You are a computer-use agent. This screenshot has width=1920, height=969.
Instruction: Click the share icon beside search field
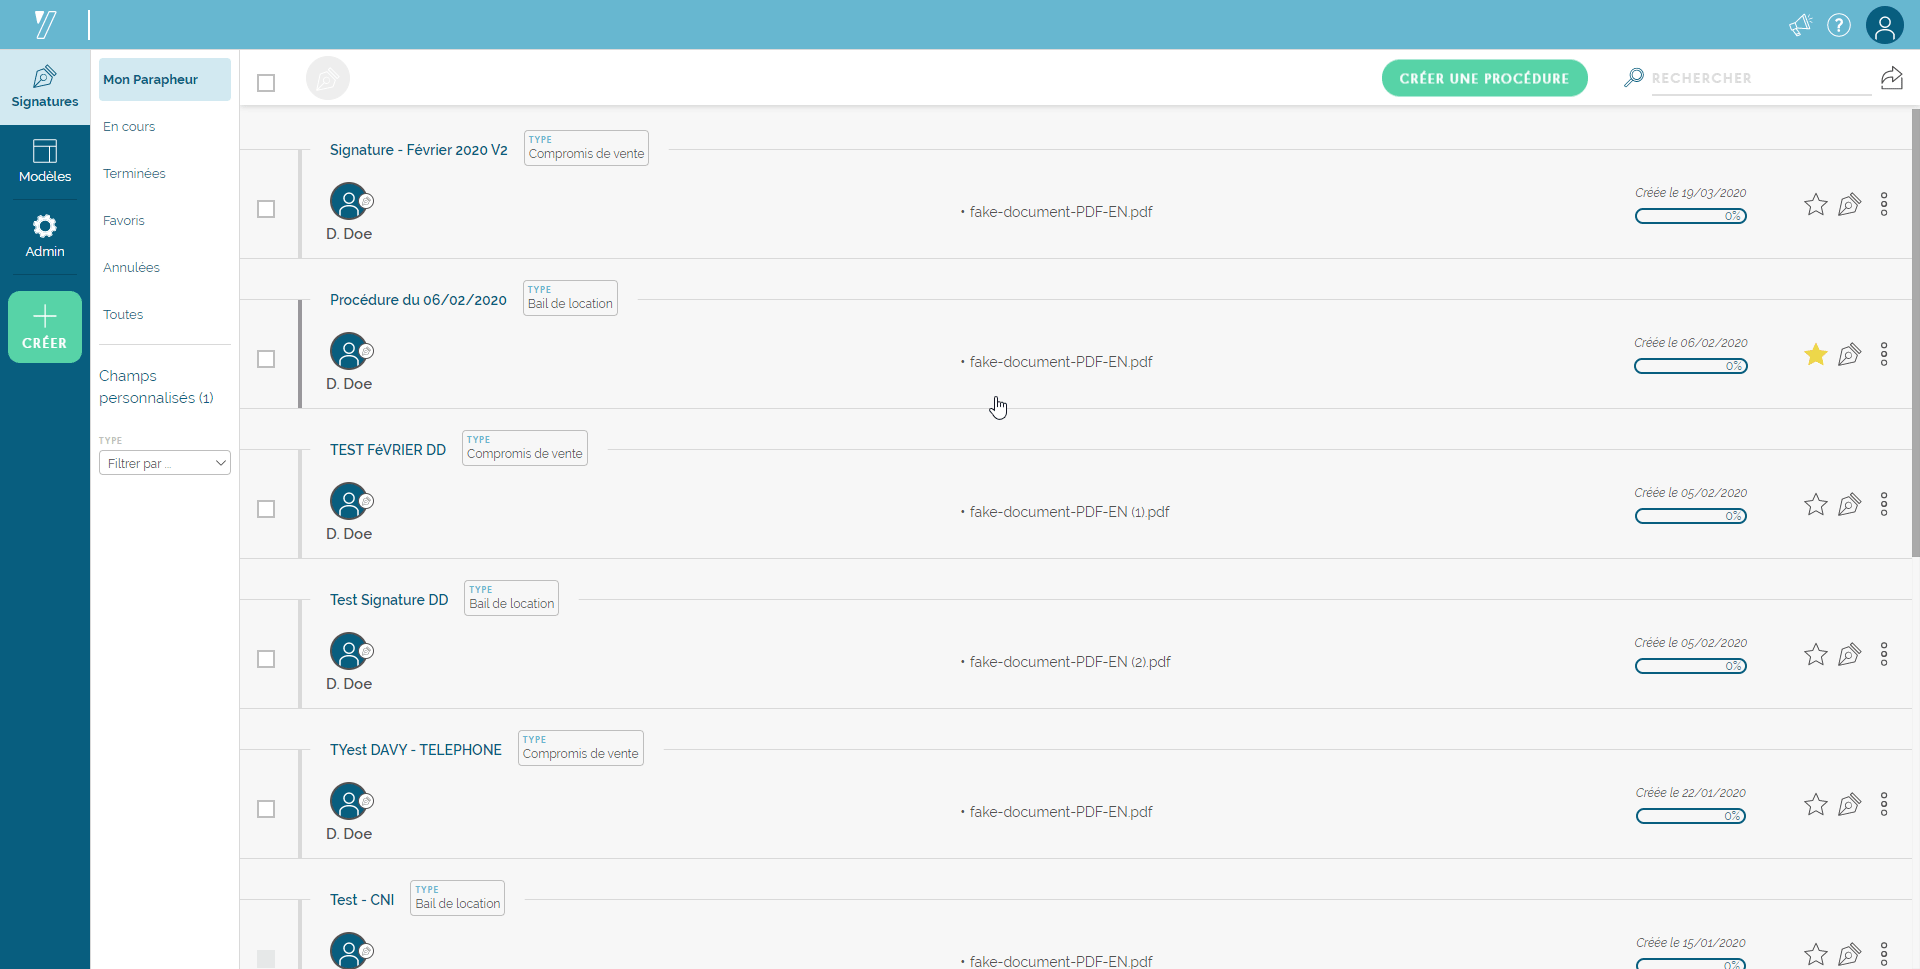[x=1891, y=78]
